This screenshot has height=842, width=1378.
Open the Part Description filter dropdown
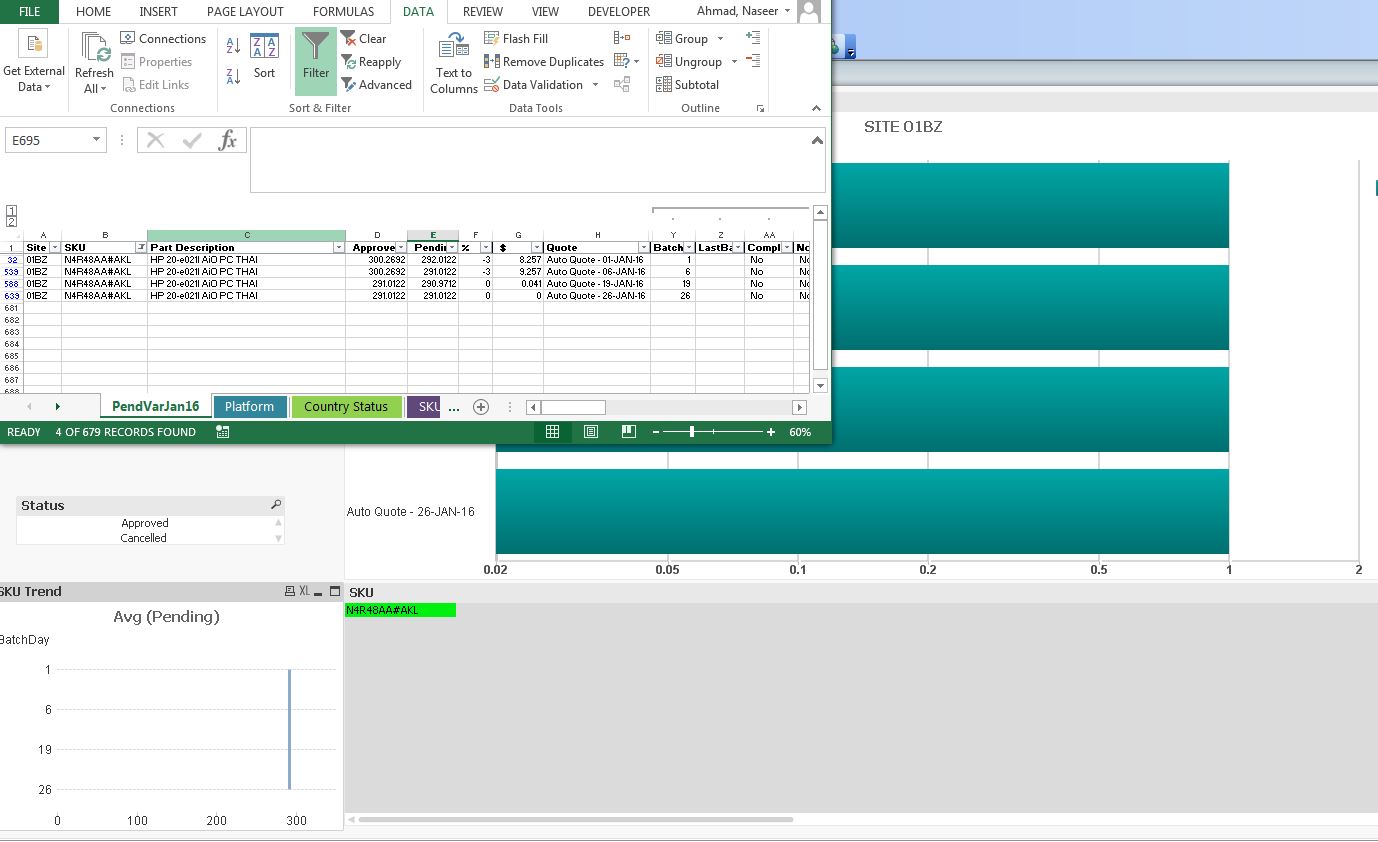click(339, 247)
